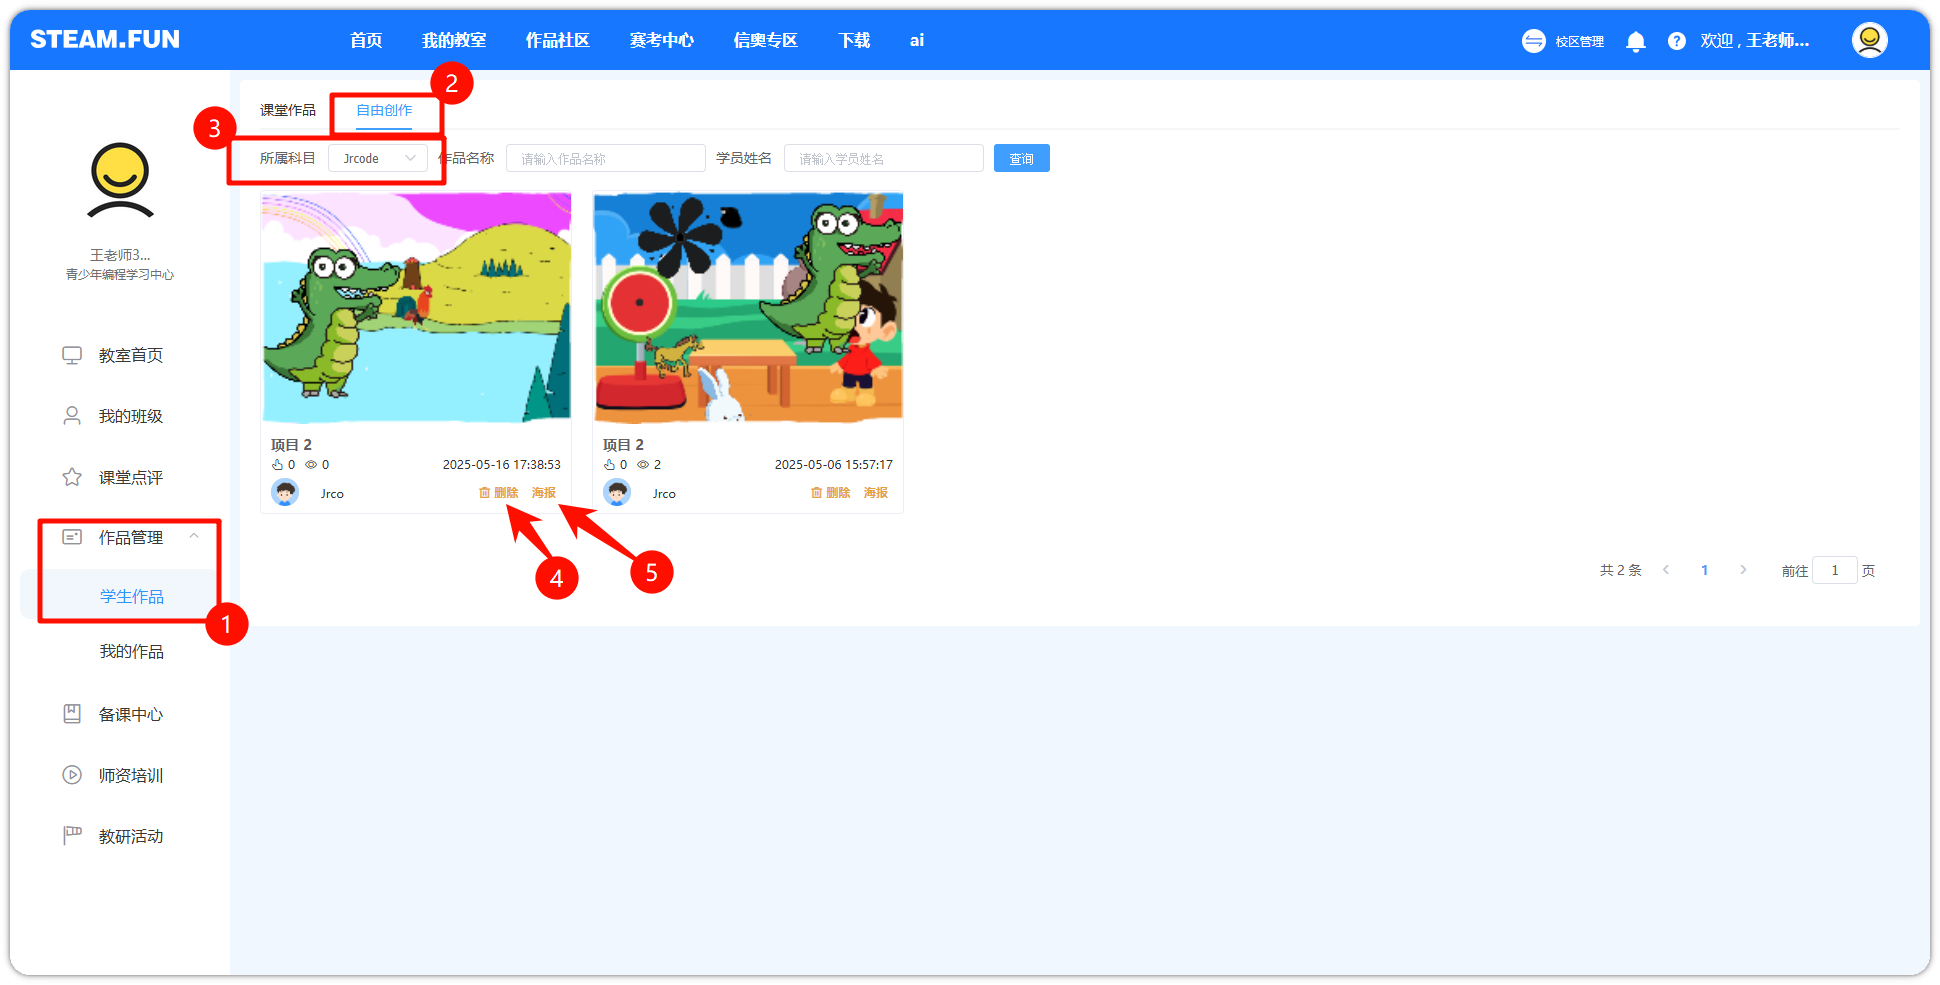Open 海报 for project dated 2025-05-16
The height and width of the screenshot is (985, 1940).
click(x=544, y=493)
